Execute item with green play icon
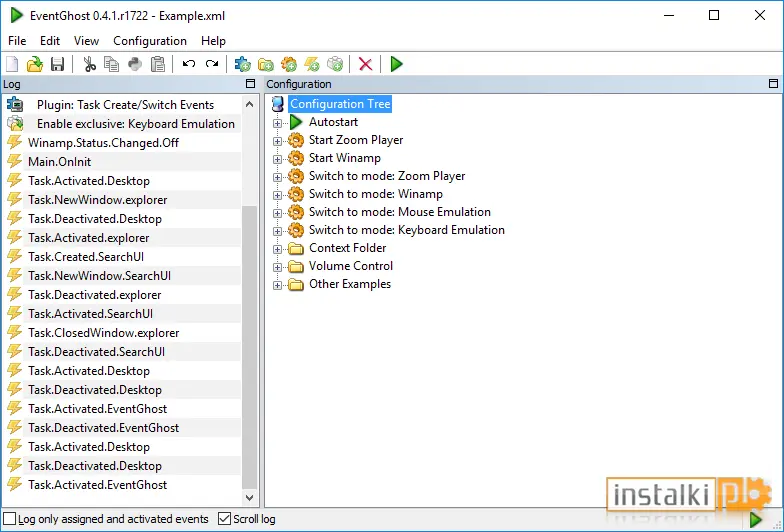 (x=396, y=64)
